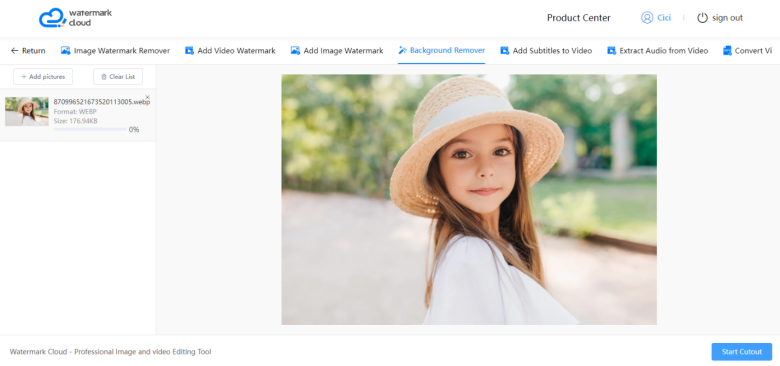Open the Image Watermark Remover tab
This screenshot has width=780, height=366.
point(115,51)
